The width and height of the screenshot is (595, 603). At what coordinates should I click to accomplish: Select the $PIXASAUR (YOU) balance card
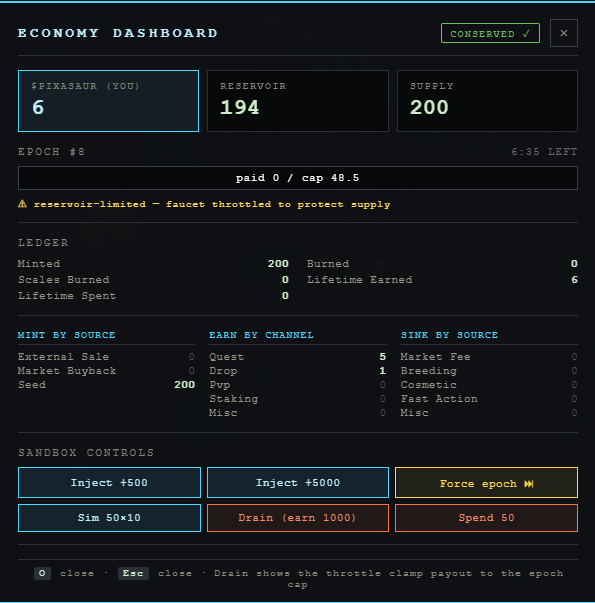coord(108,101)
